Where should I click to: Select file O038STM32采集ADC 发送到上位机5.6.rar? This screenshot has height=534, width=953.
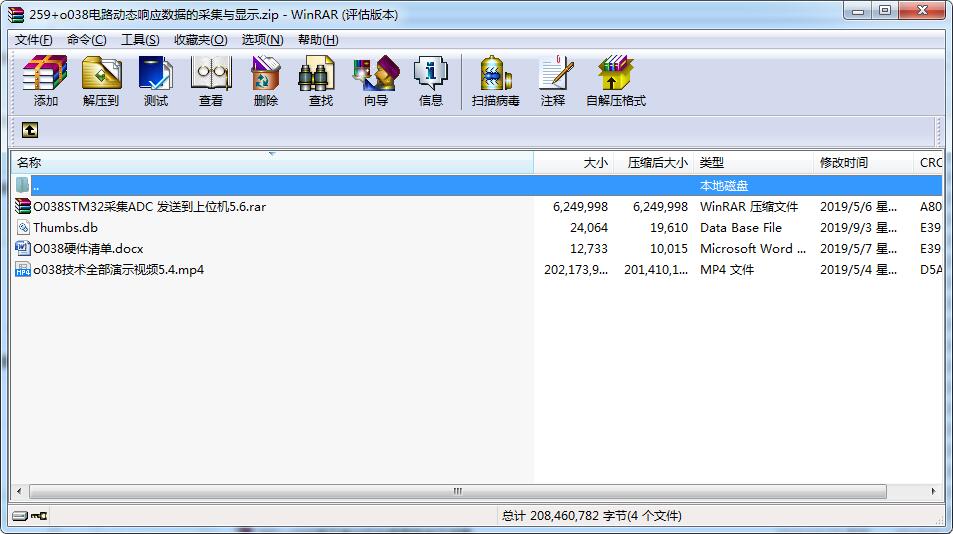[x=150, y=207]
